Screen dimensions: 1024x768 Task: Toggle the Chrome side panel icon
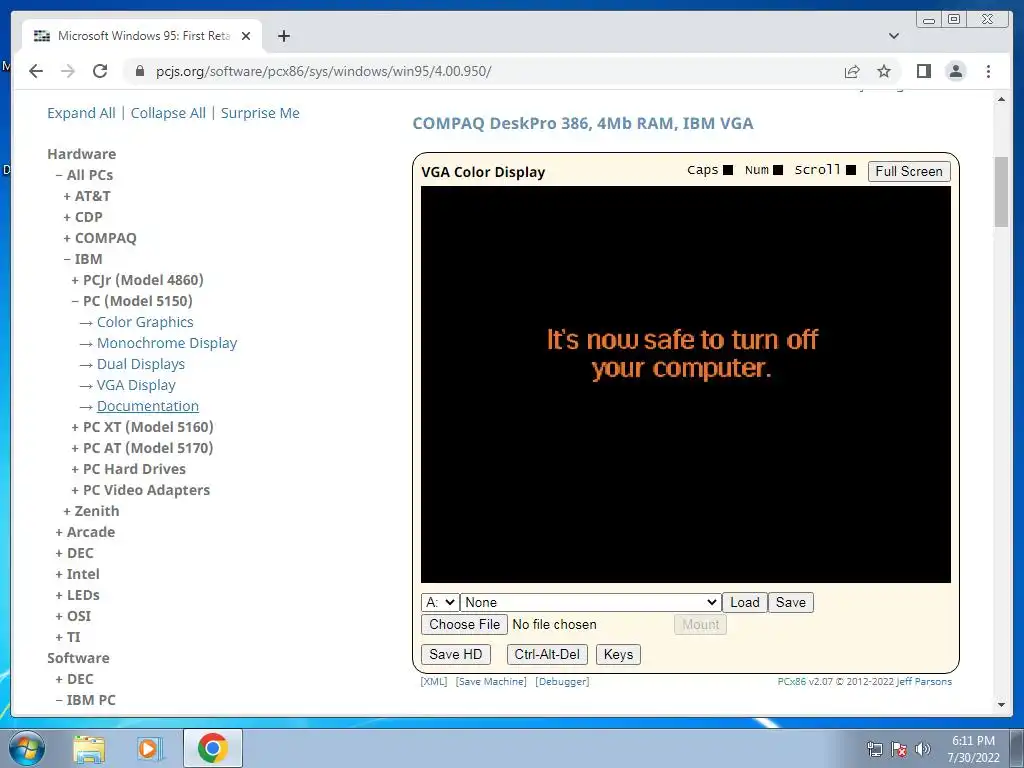coord(923,71)
